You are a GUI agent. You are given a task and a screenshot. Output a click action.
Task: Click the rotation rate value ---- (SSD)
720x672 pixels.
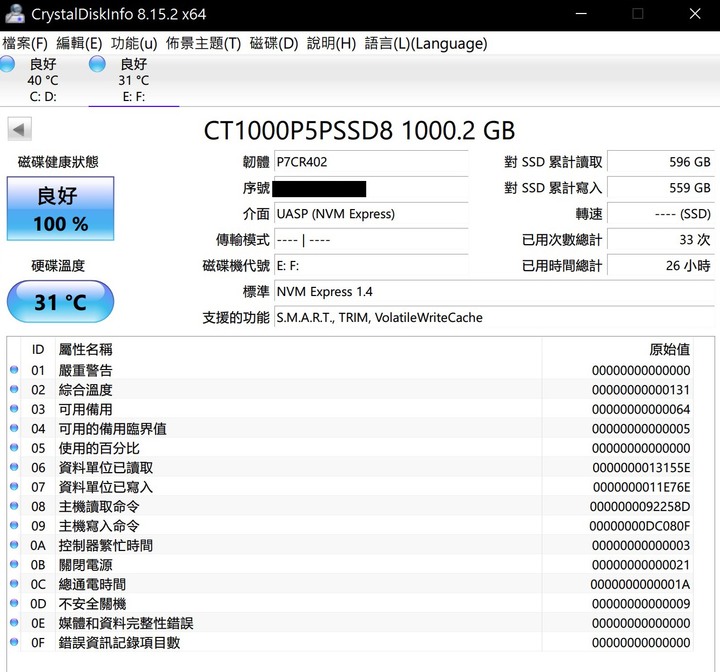[x=660, y=214]
